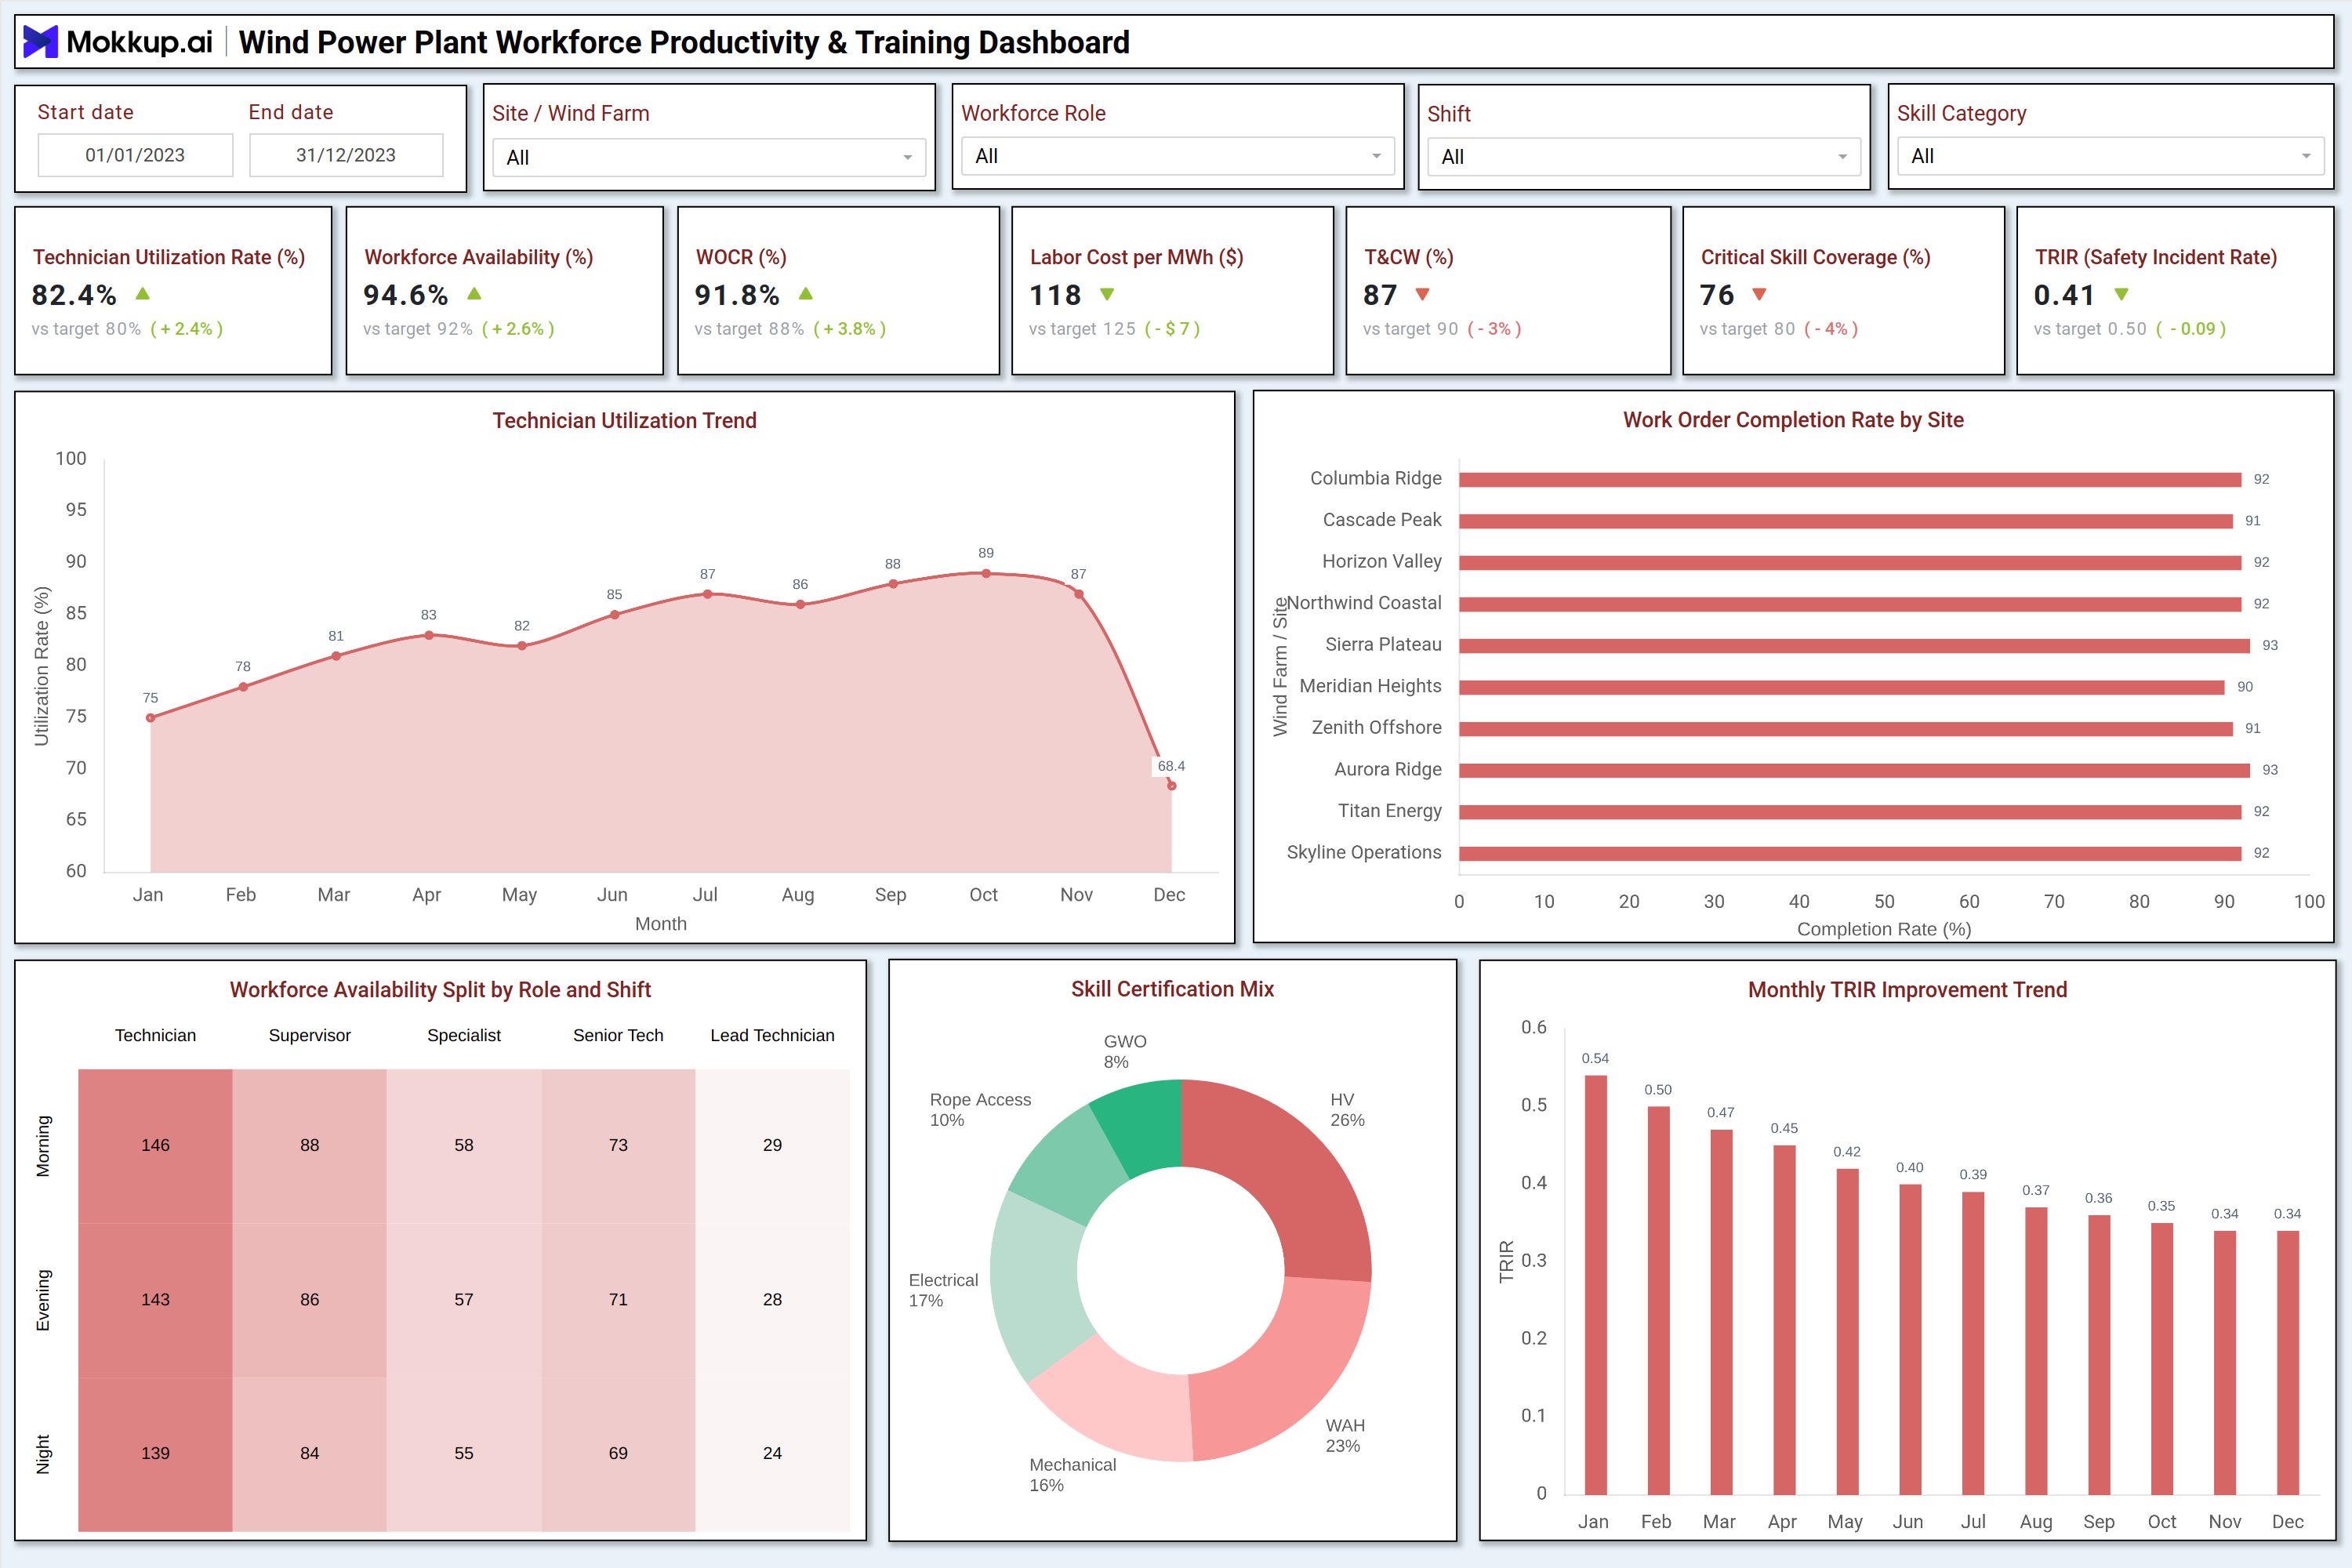This screenshot has height=1568, width=2352.
Task: Click the Aurora Ridge site label
Action: click(1388, 769)
